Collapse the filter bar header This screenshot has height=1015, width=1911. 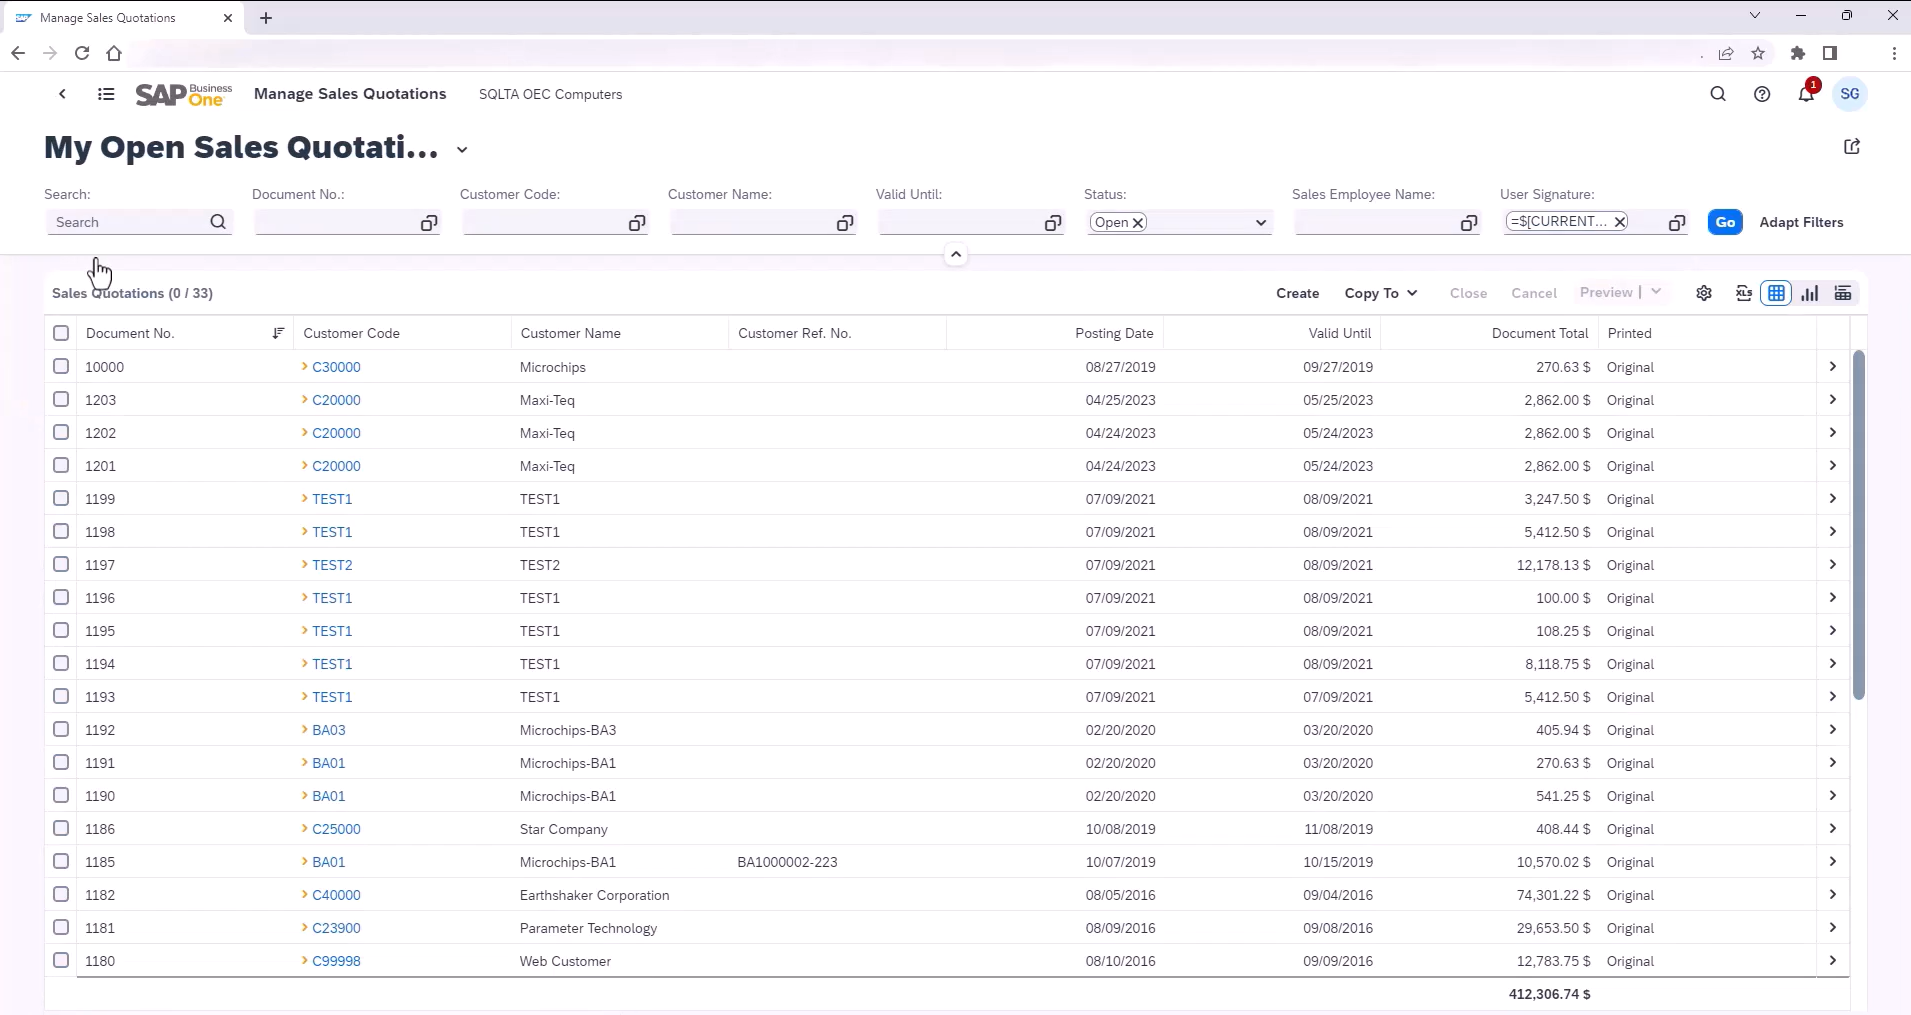coord(956,255)
